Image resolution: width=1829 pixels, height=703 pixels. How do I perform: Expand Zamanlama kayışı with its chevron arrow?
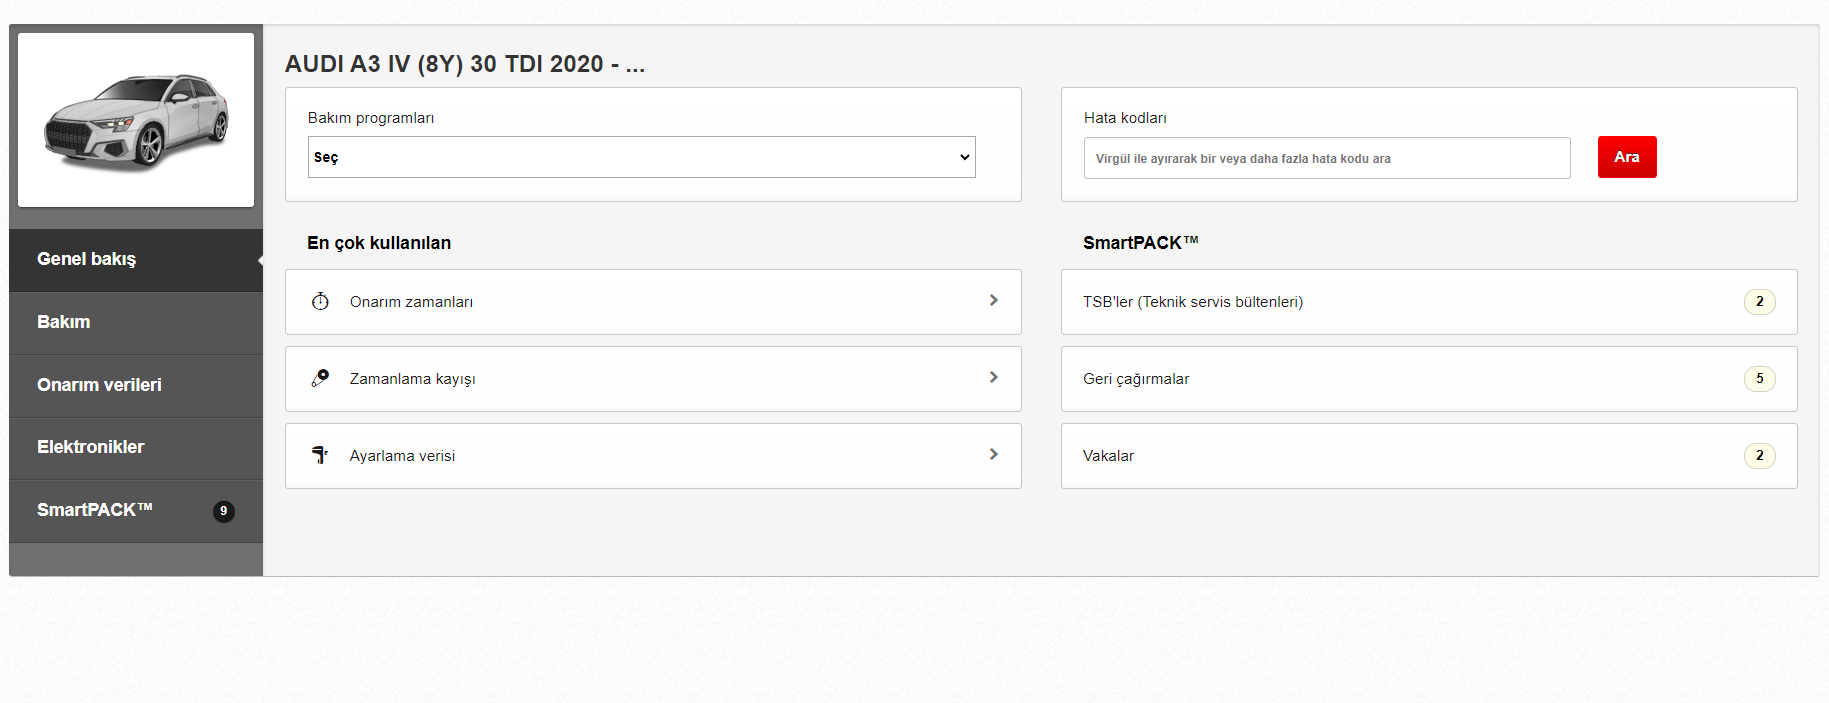pyautogui.click(x=993, y=377)
